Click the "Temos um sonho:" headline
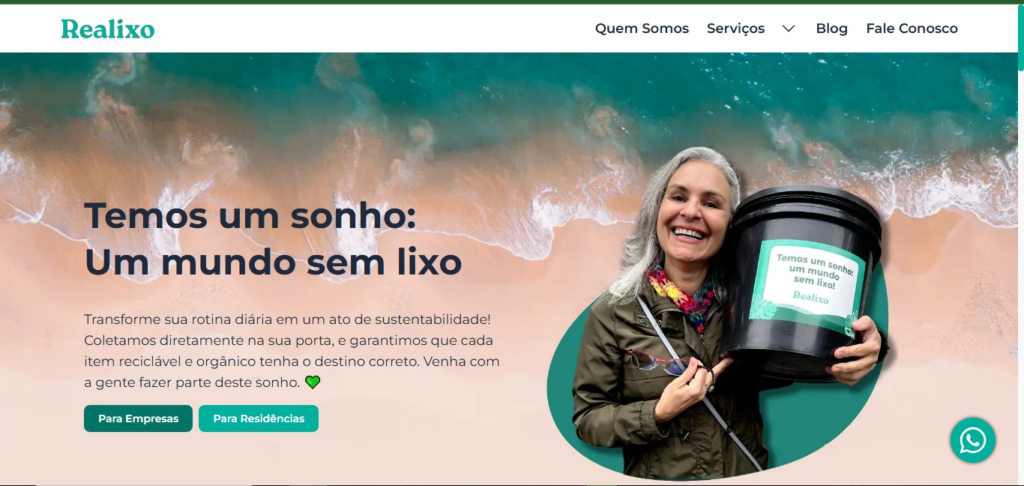The height and width of the screenshot is (486, 1024). [250, 215]
